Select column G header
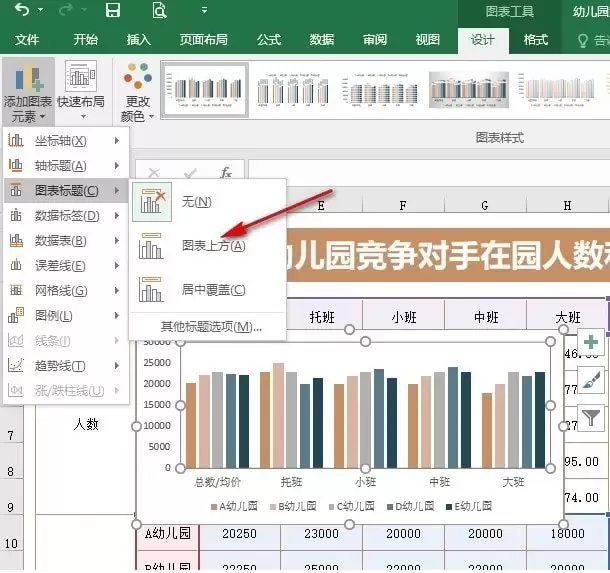This screenshot has width=610, height=573. 485,205
